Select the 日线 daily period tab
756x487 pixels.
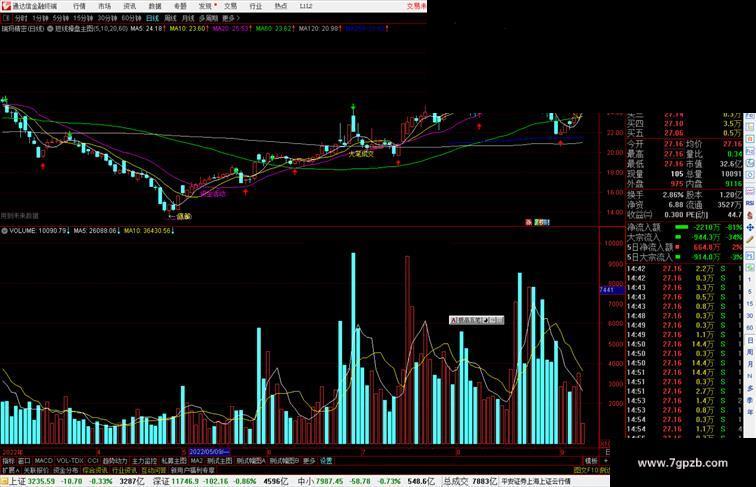coord(152,18)
